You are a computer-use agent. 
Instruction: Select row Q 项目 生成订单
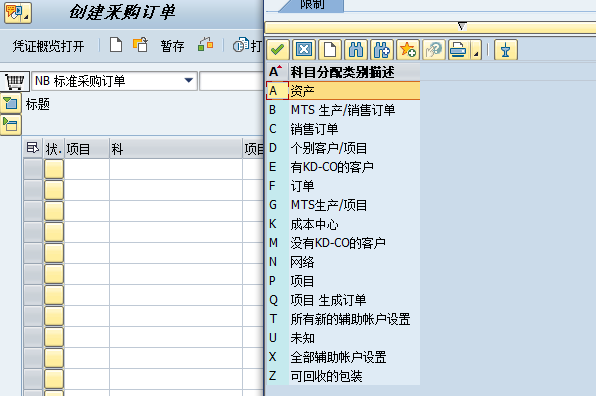point(343,300)
